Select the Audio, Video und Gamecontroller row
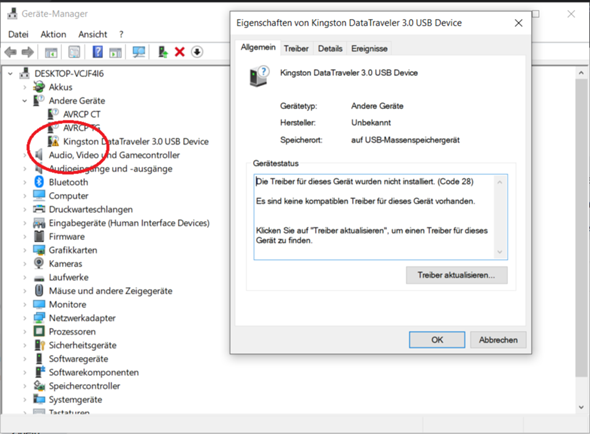Screen dimensions: 590x434 pos(114,155)
